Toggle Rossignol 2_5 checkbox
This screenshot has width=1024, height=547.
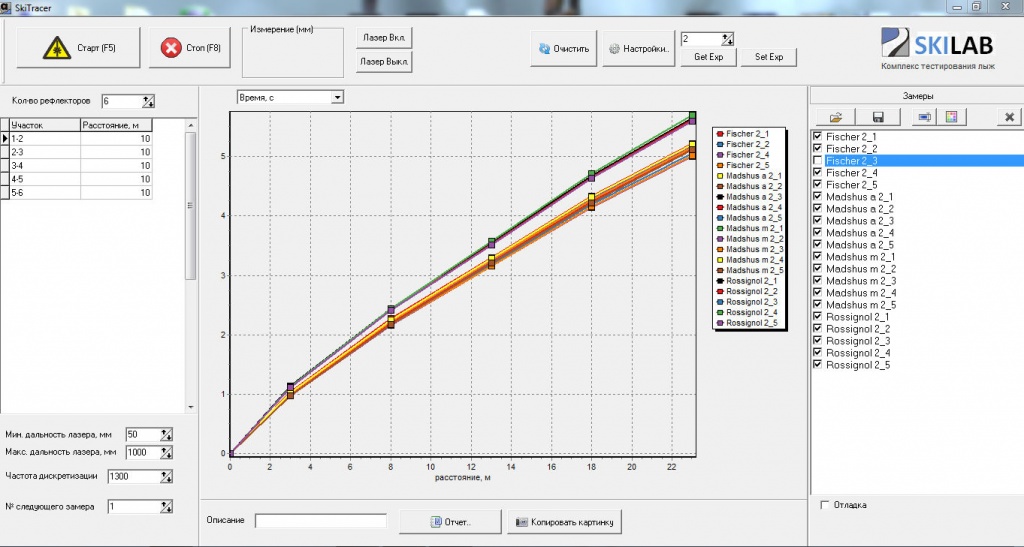(817, 365)
